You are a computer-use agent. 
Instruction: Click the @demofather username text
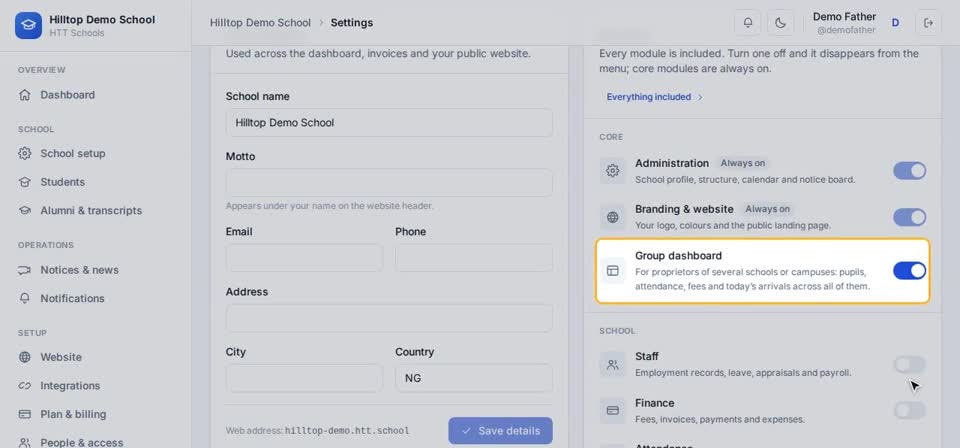click(x=846, y=30)
